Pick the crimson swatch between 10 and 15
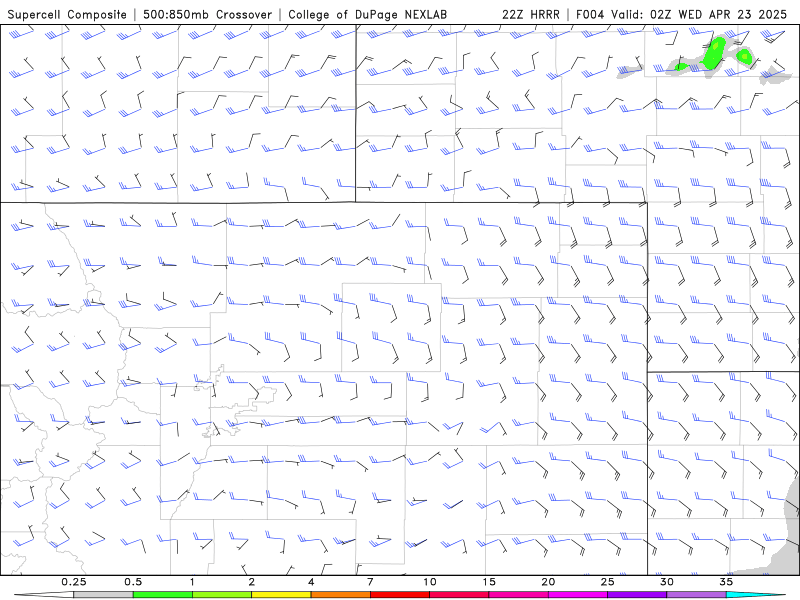 pos(459,595)
